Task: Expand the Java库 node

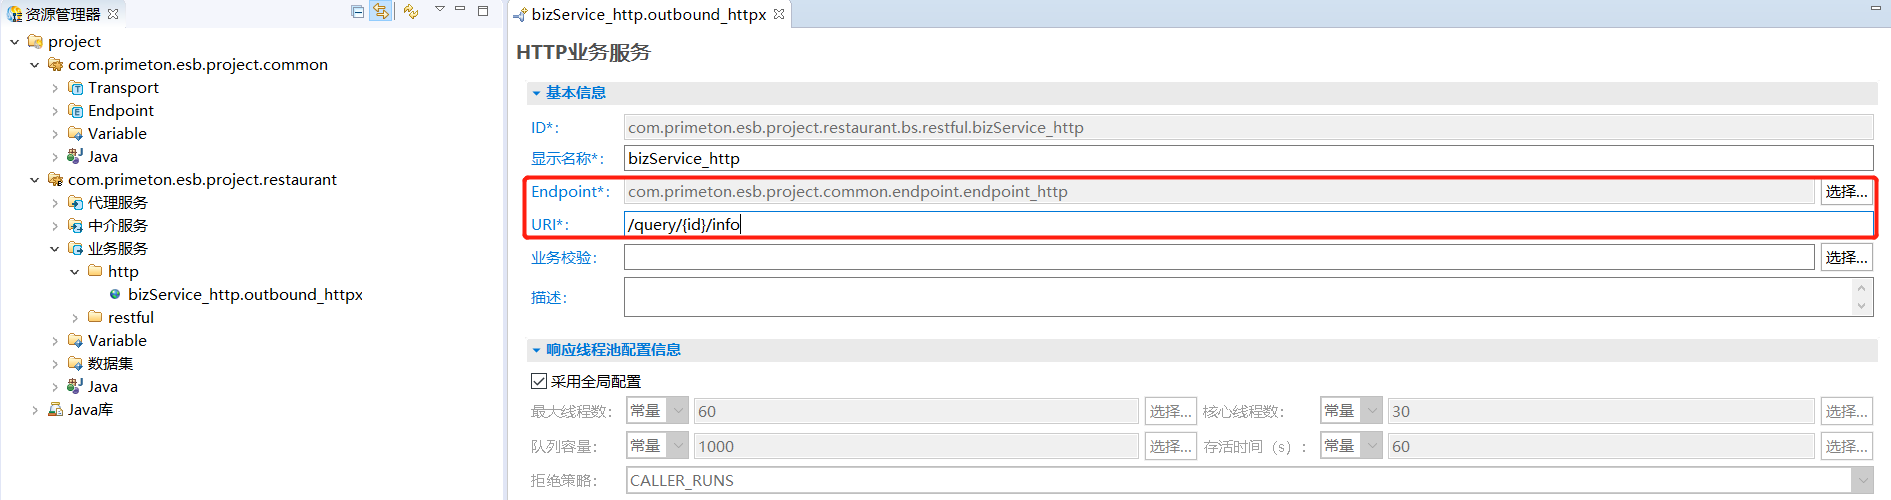Action: pos(35,410)
